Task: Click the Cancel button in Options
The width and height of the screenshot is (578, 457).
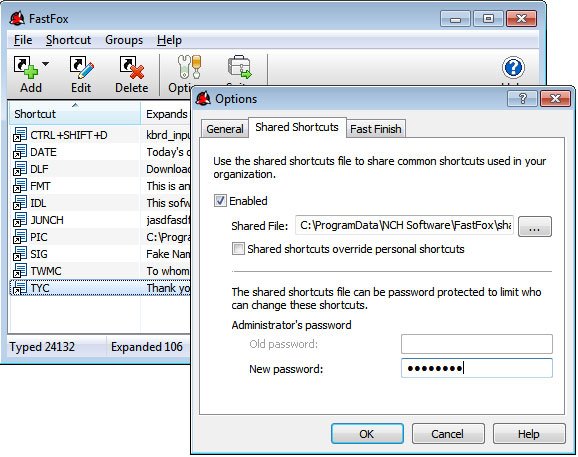Action: [x=448, y=434]
